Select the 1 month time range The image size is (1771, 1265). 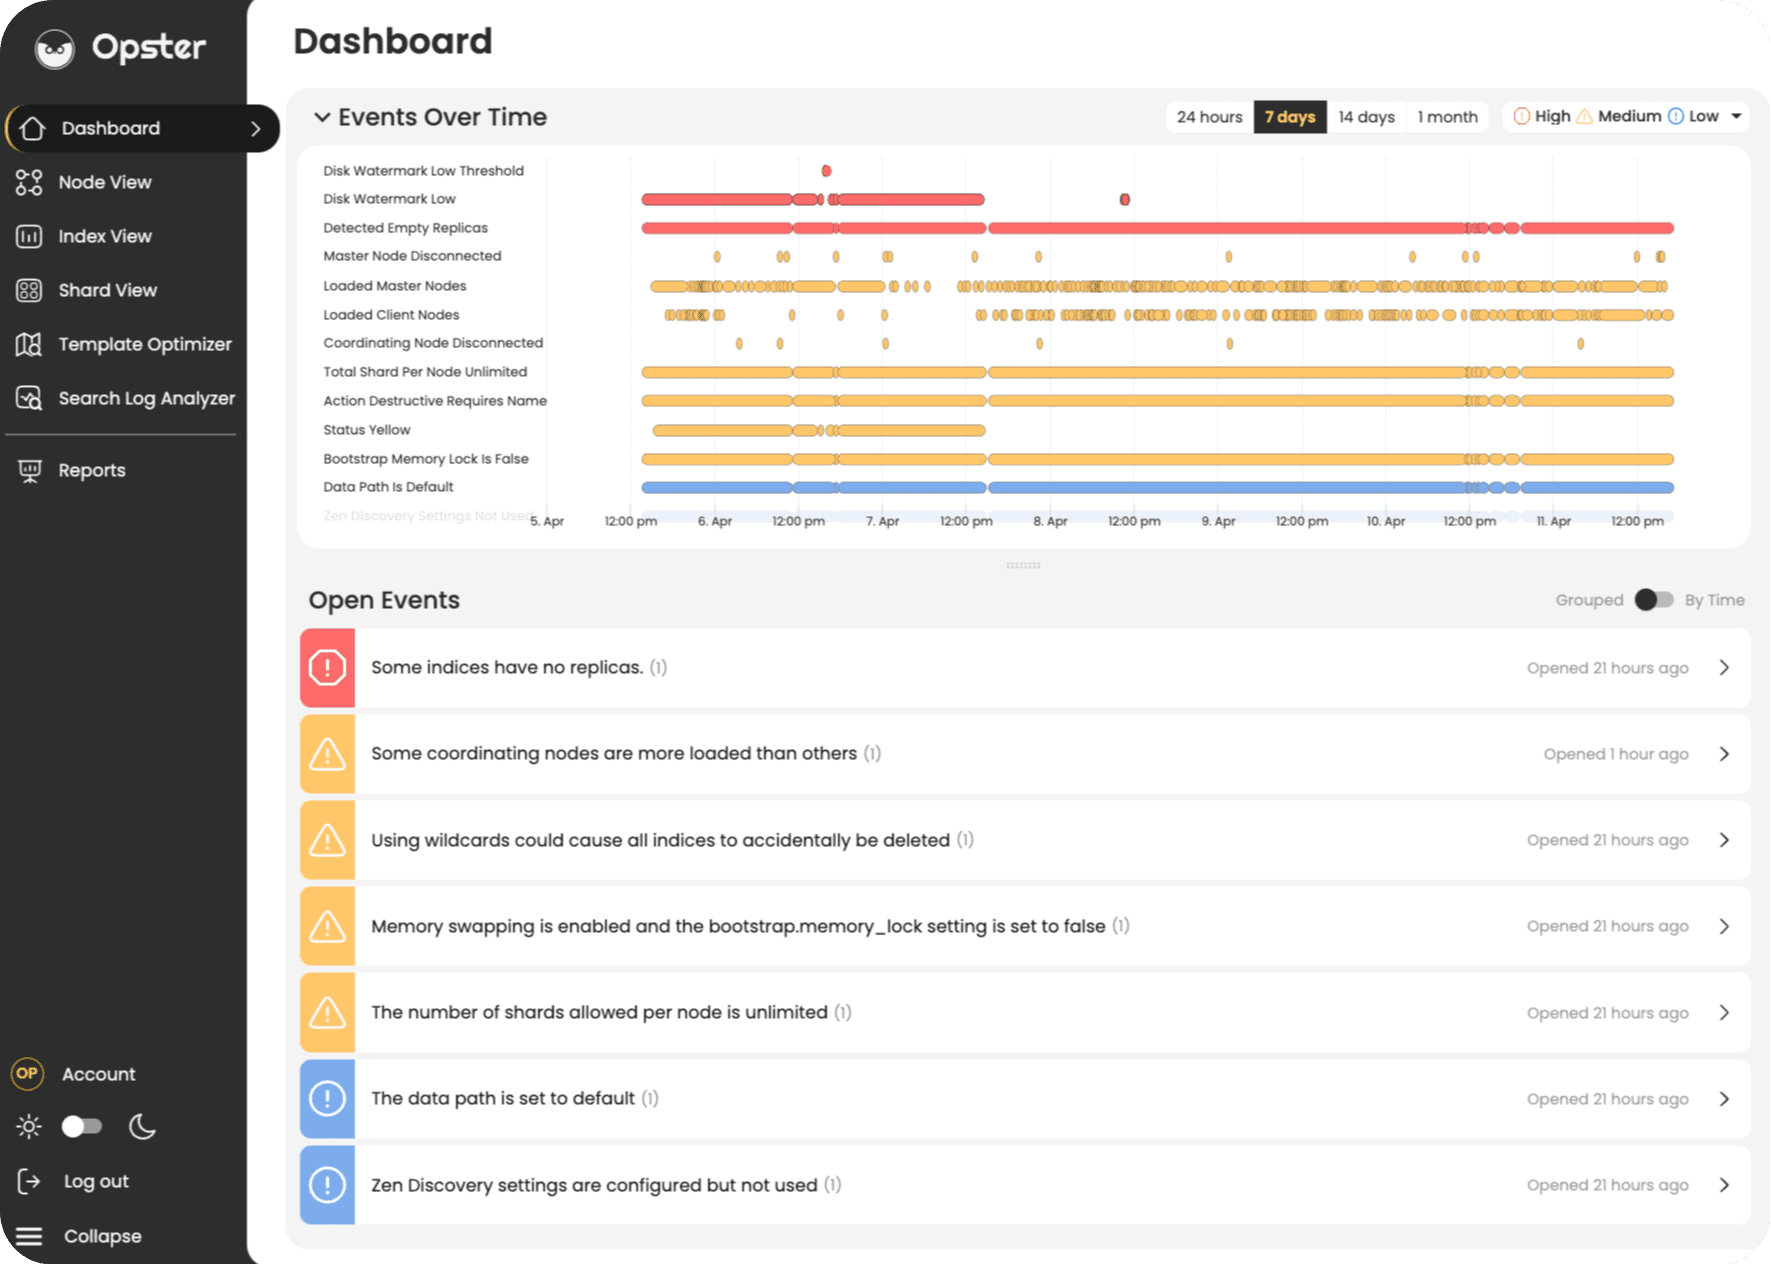pyautogui.click(x=1447, y=116)
